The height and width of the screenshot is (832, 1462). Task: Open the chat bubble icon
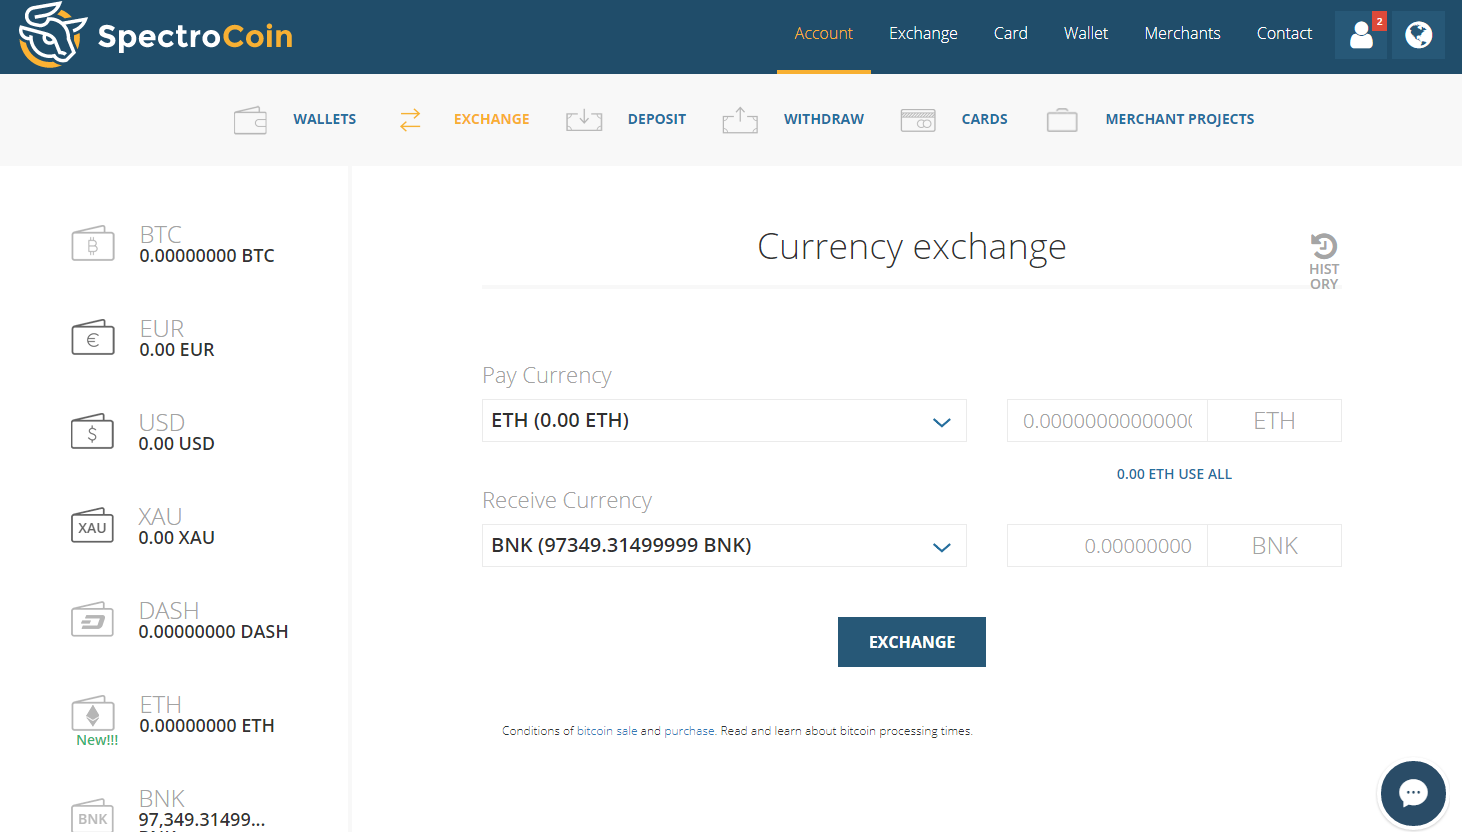1413,793
